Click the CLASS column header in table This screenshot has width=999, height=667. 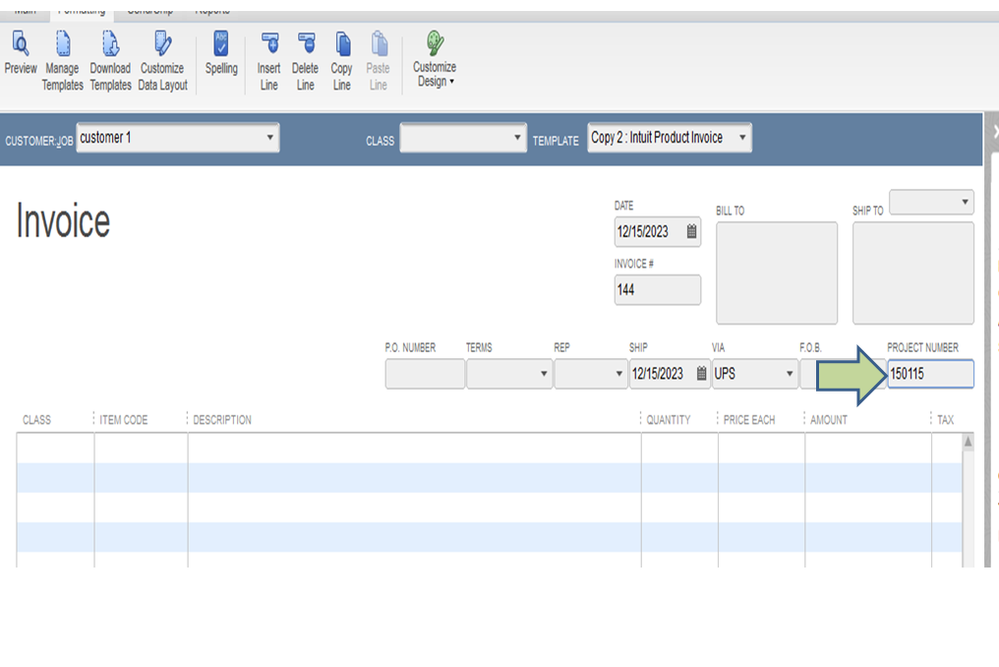(36, 420)
